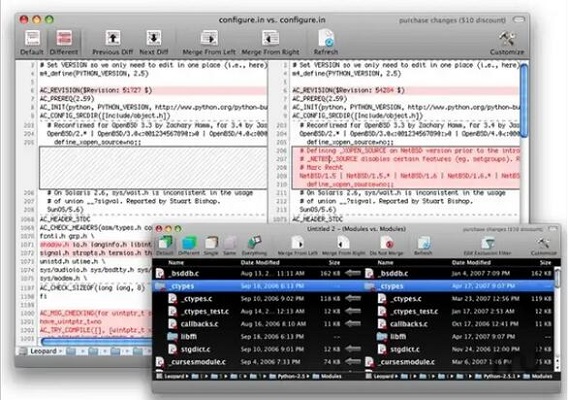Click right pane vertical scrollbar in configure.in
Image resolution: width=568 pixels, height=400 pixels.
click(524, 100)
